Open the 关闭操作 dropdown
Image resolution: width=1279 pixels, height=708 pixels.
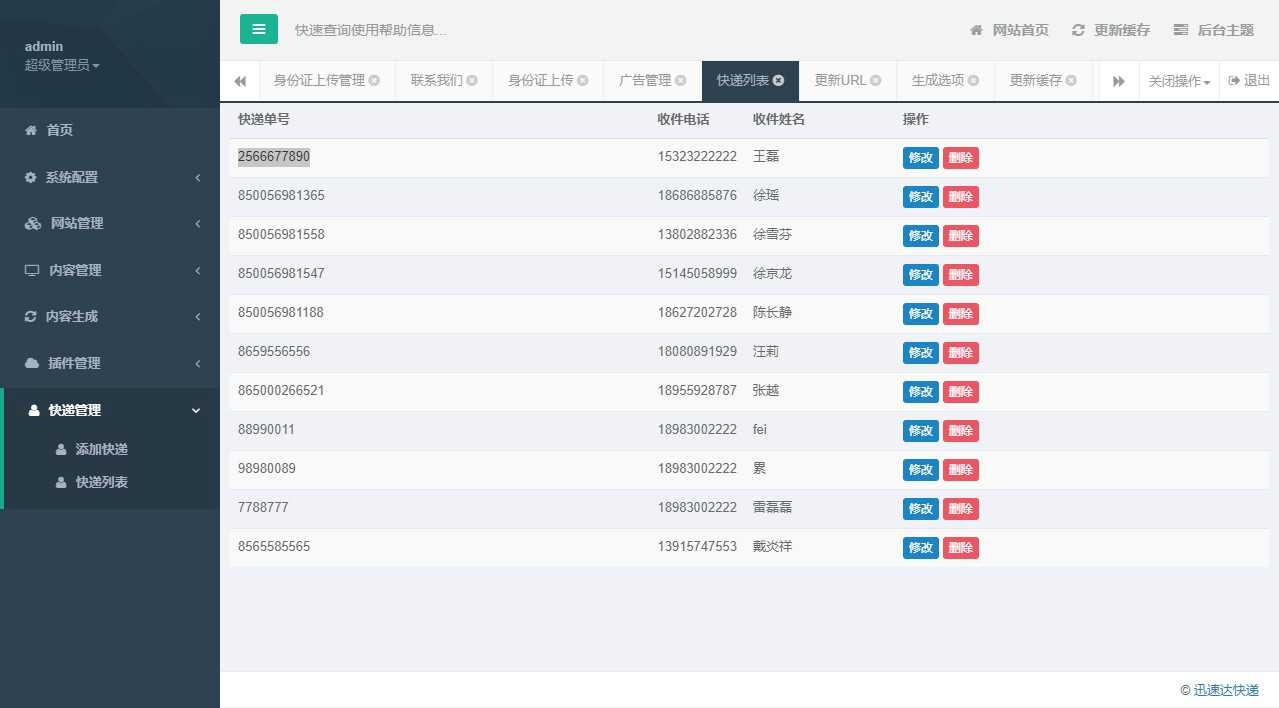(x=1179, y=81)
